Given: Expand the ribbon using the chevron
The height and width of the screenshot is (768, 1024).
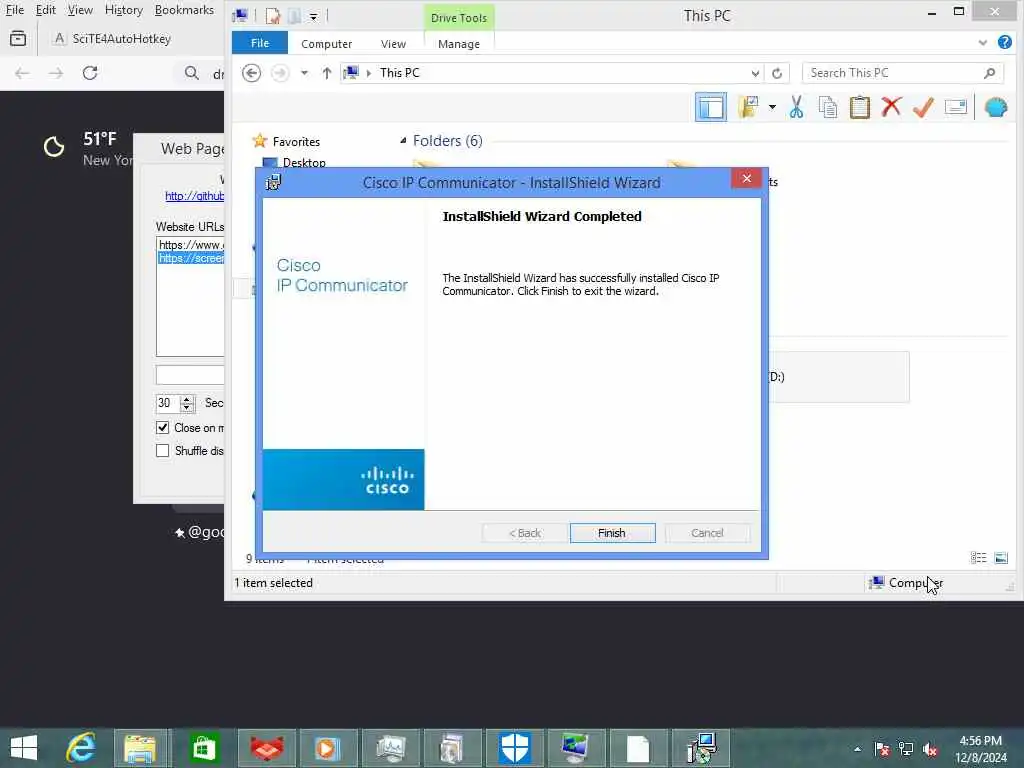Looking at the screenshot, I should click(x=982, y=43).
